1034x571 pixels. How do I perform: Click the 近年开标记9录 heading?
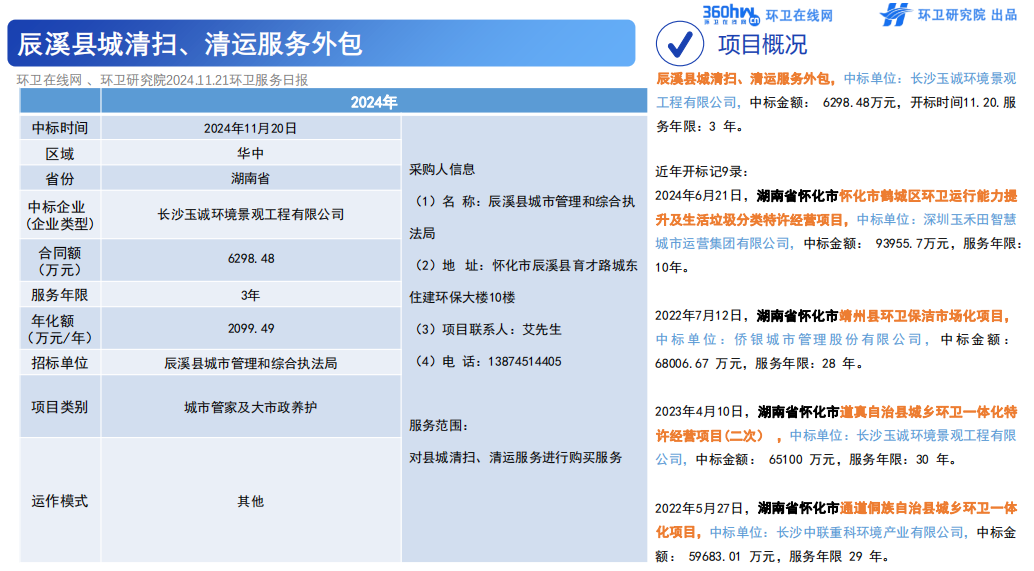click(702, 171)
